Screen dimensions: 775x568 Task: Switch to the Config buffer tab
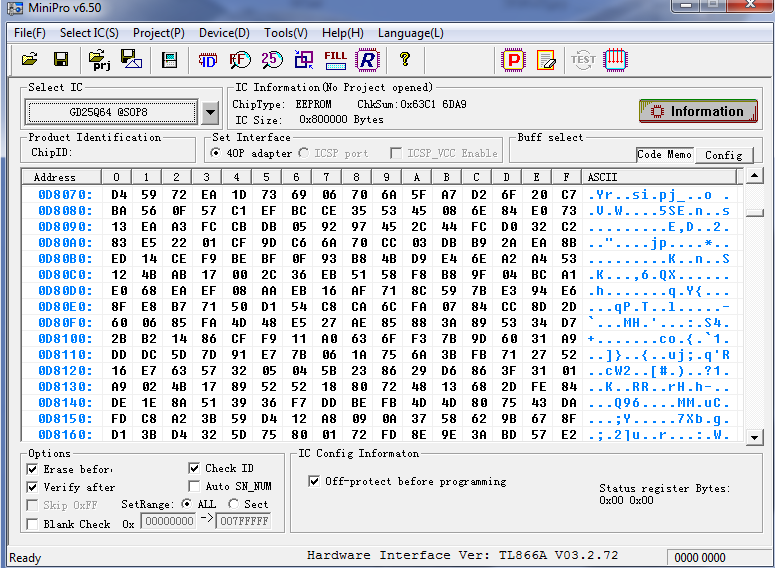tap(723, 155)
